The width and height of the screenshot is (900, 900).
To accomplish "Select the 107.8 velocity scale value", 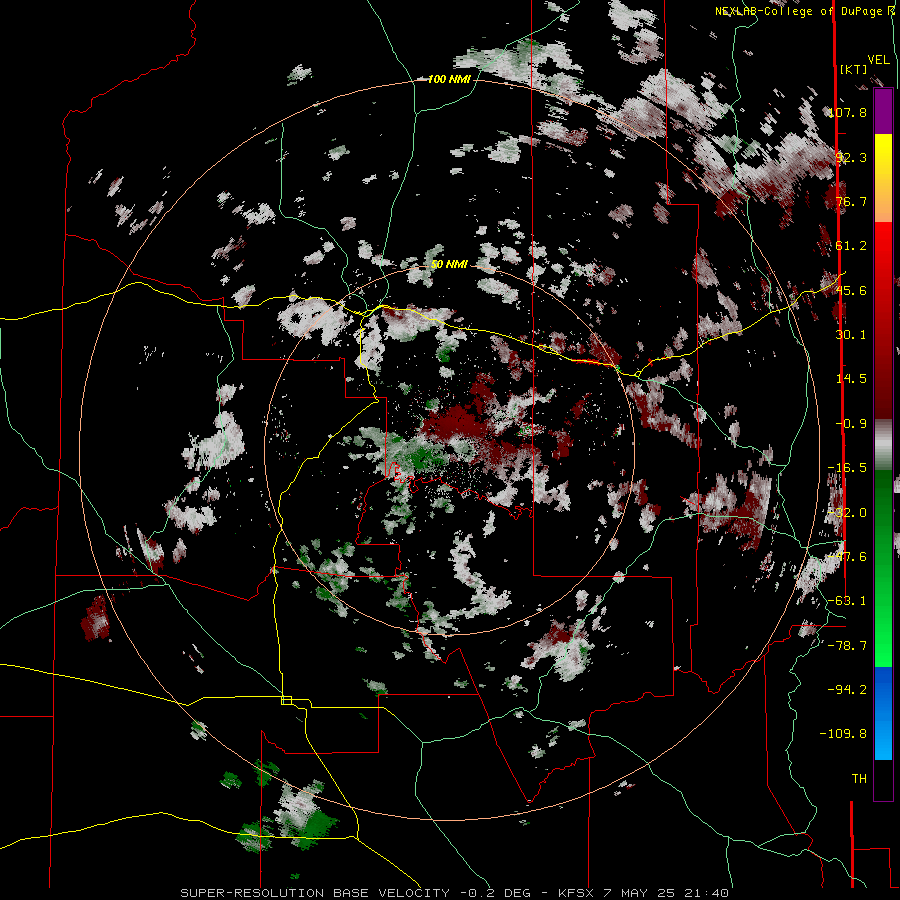I will (848, 112).
